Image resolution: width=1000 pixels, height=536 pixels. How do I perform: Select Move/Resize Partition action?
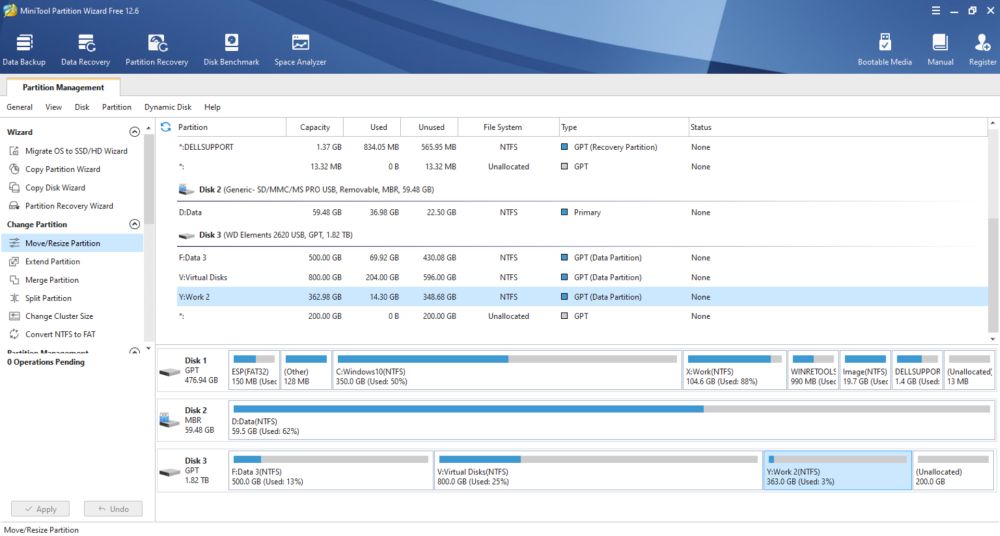[x=71, y=243]
